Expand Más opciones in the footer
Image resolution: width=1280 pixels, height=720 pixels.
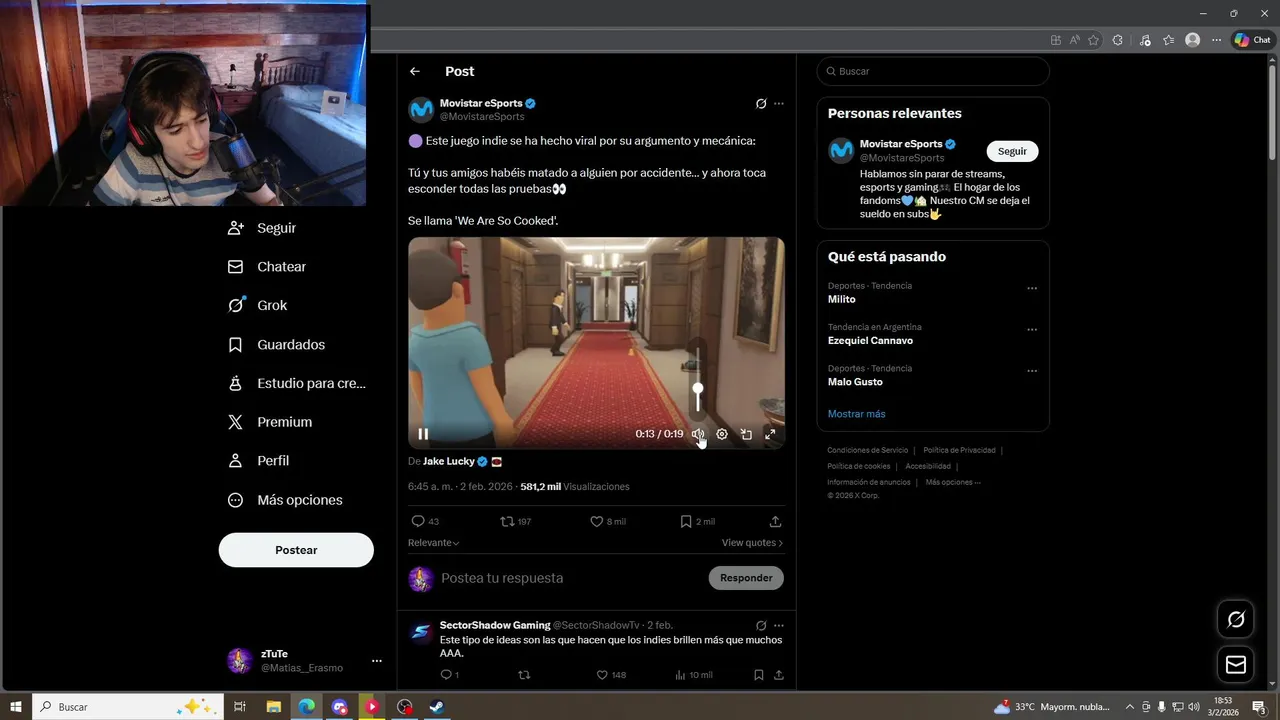[953, 482]
